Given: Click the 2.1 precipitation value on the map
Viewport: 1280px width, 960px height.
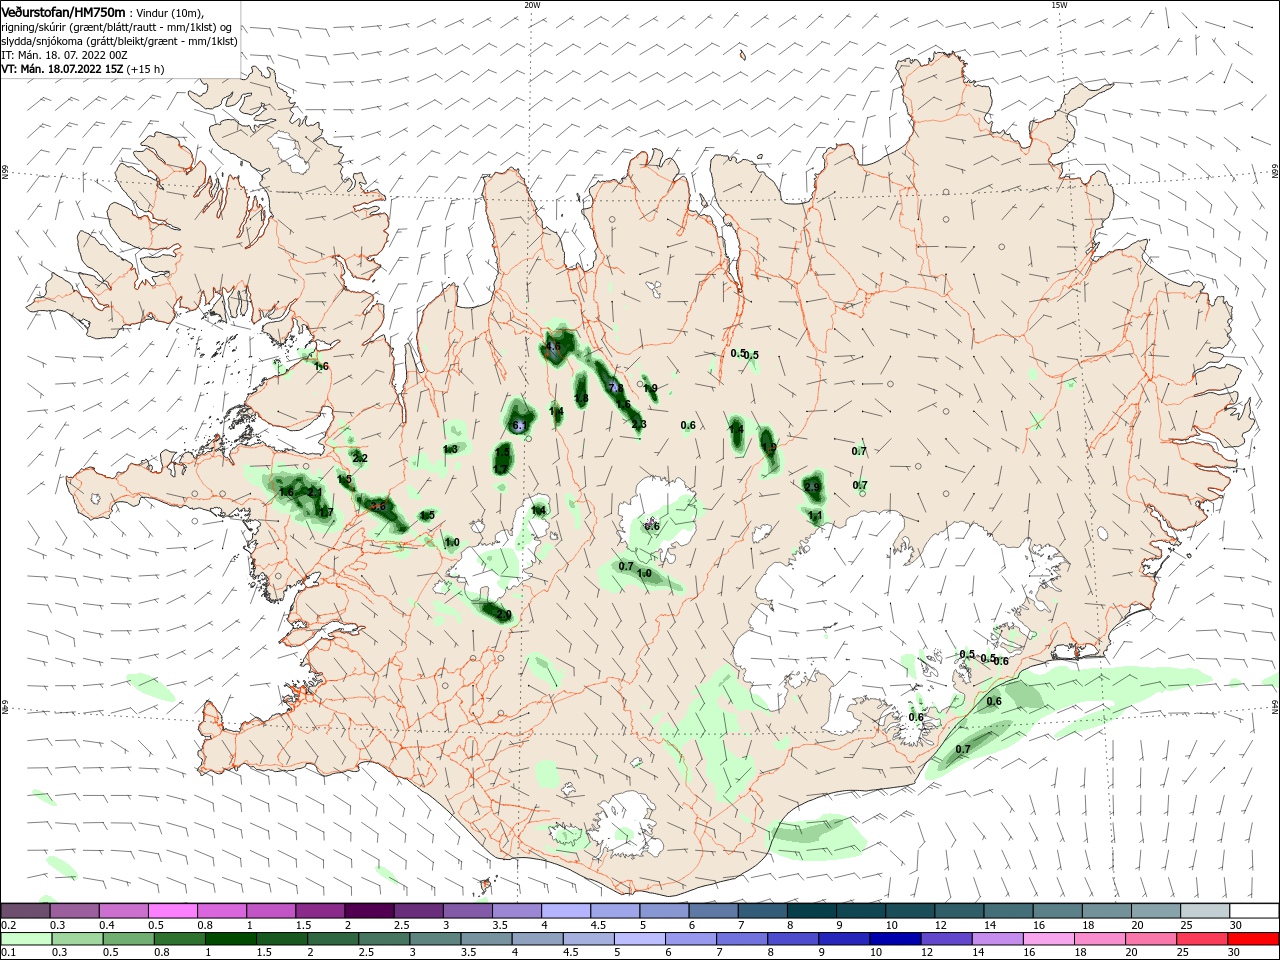Looking at the screenshot, I should tap(315, 492).
